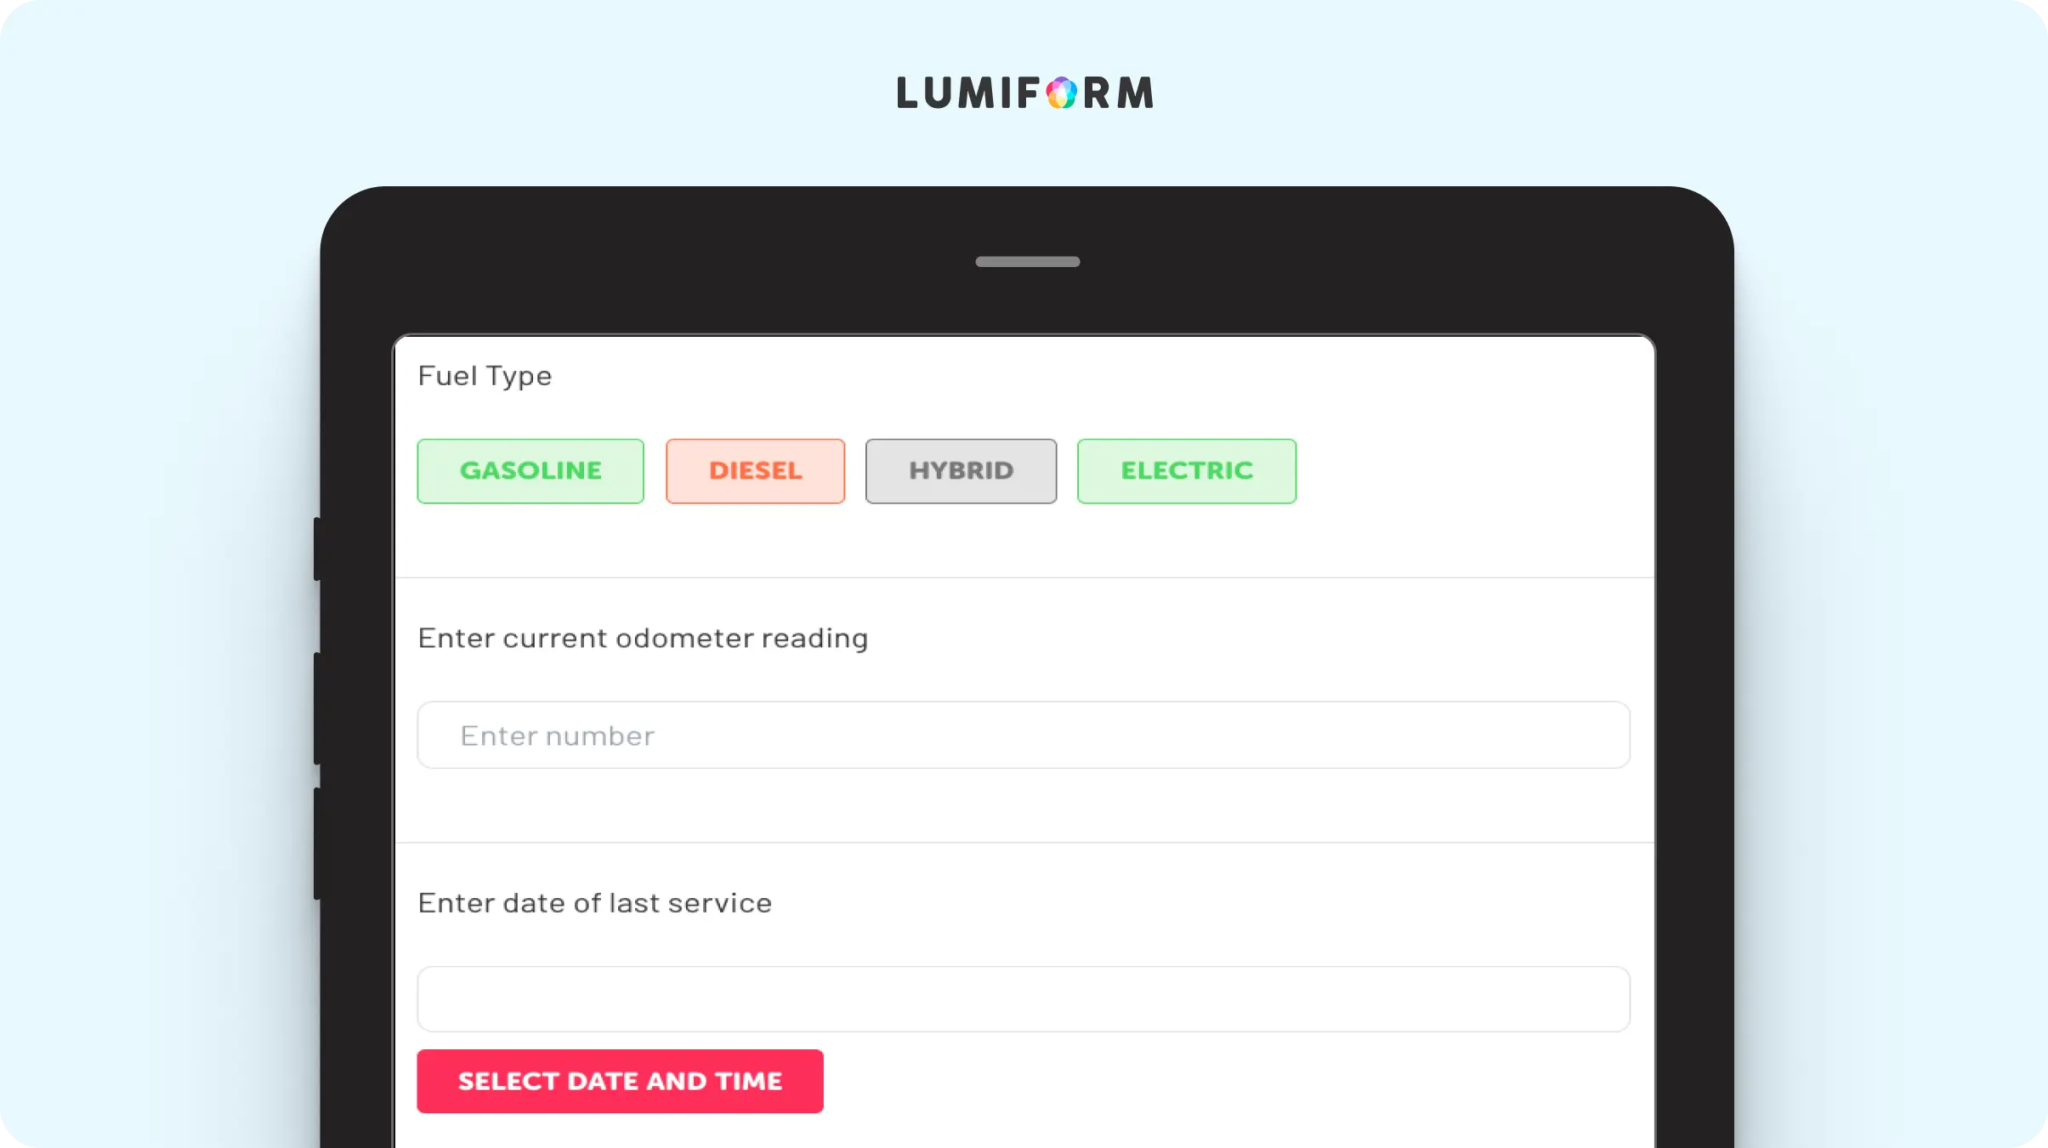Select the ELECTRIC fuel type option
Viewport: 2048px width, 1148px height.
click(1187, 471)
